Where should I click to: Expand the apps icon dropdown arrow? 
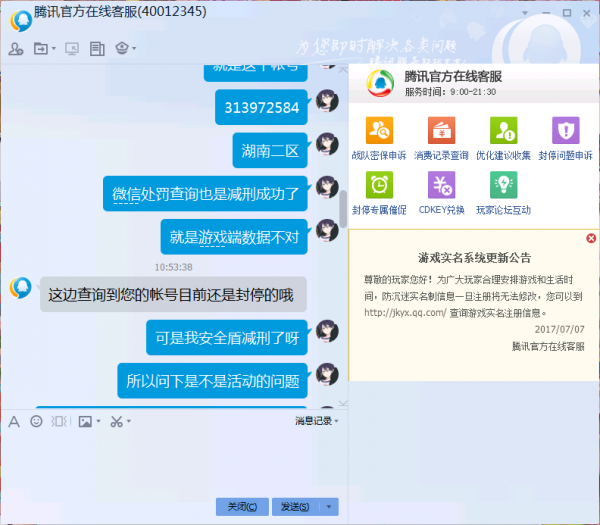[134, 49]
